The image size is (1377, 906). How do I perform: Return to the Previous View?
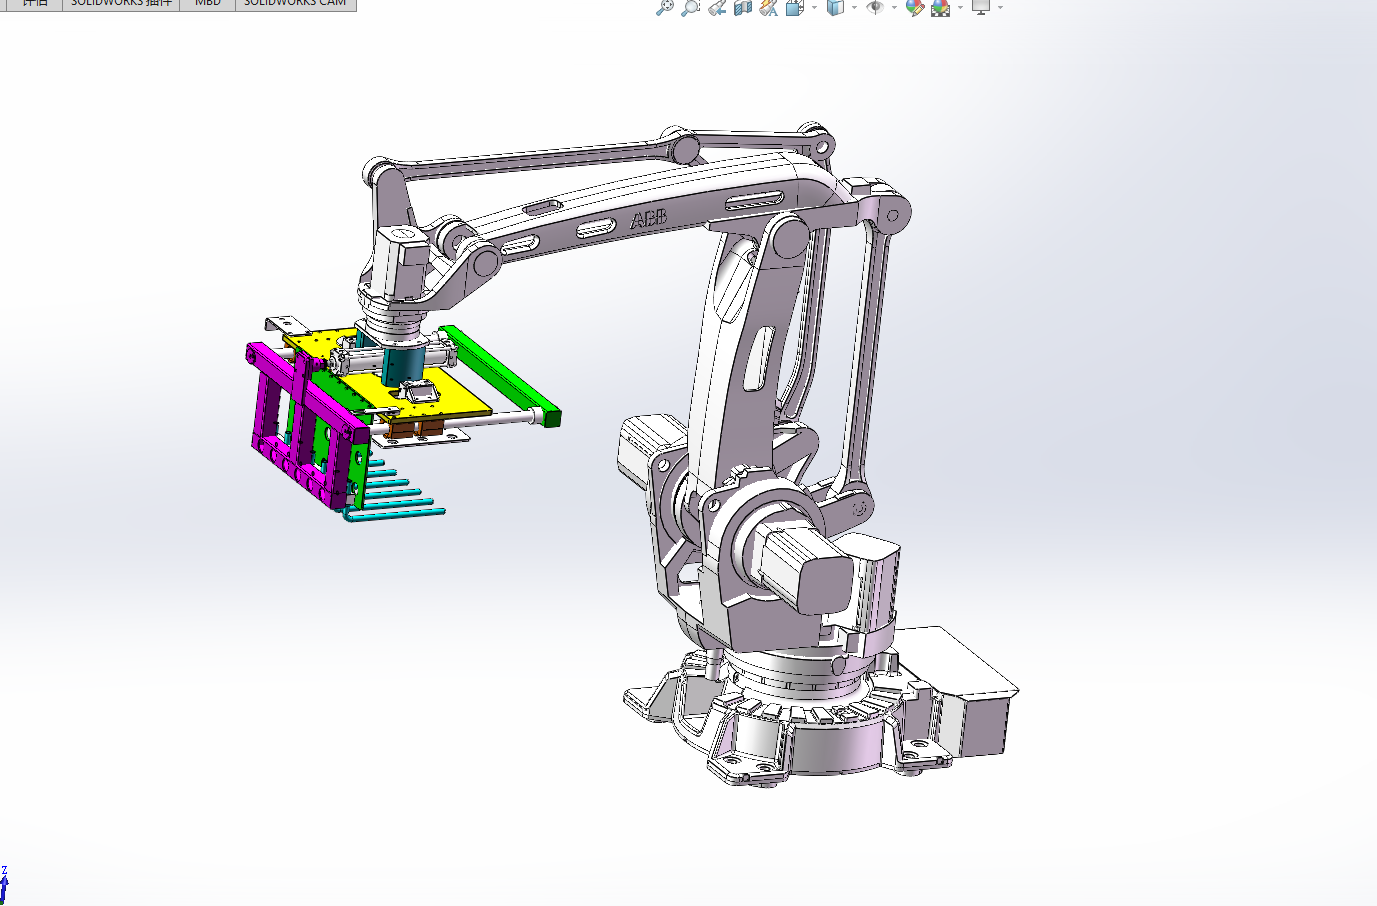click(x=716, y=7)
